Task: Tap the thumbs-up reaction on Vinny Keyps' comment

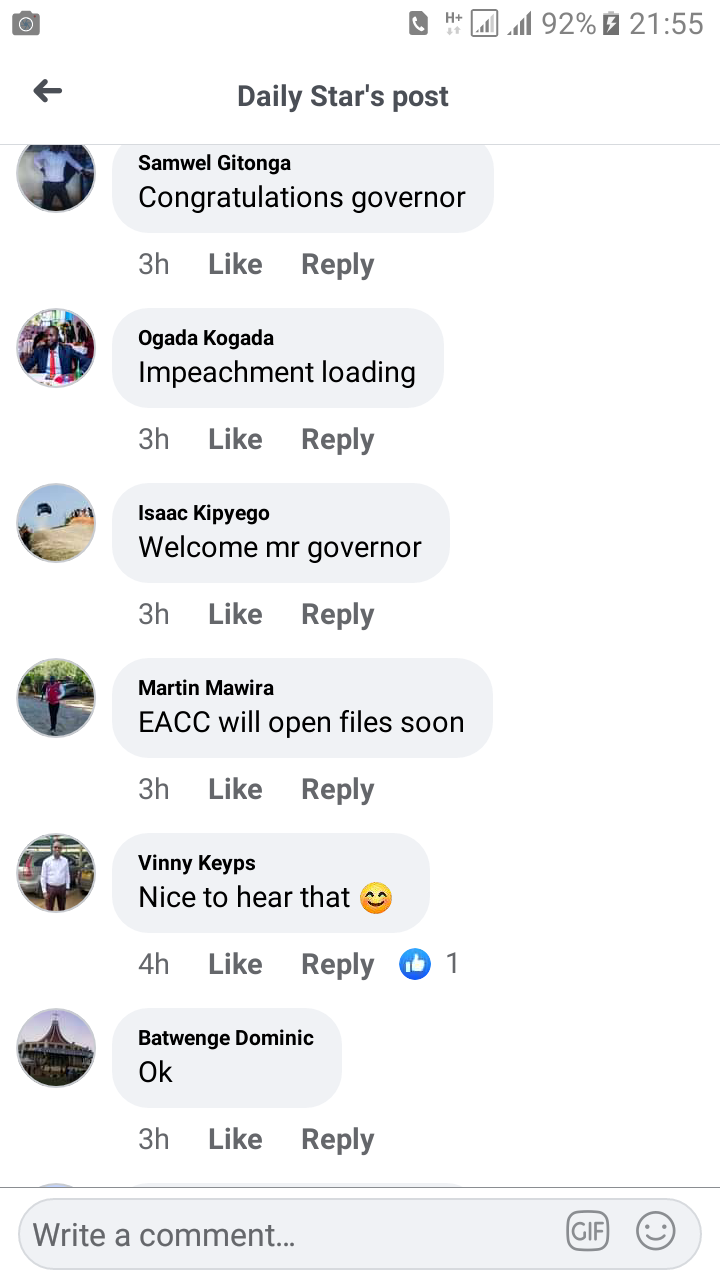Action: click(415, 964)
